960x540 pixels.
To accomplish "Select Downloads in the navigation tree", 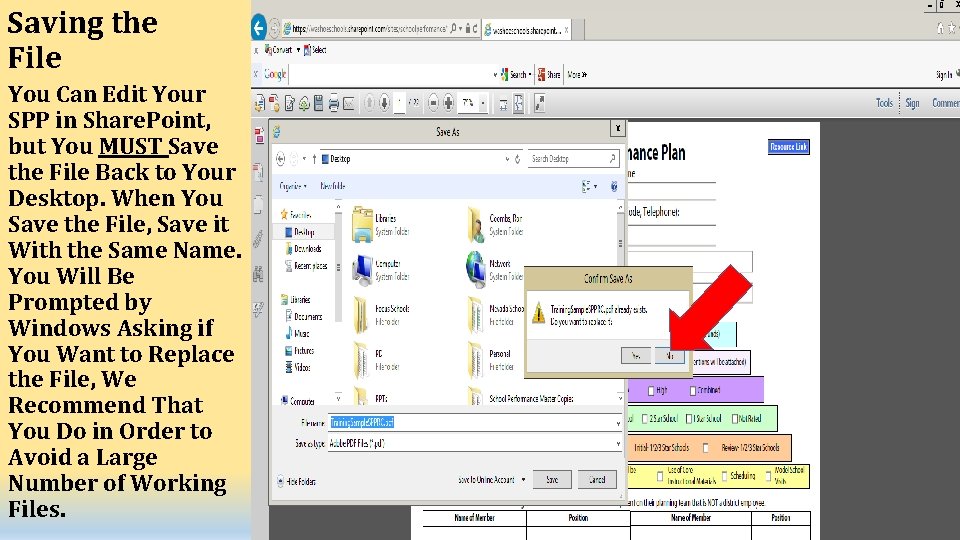I will [303, 249].
